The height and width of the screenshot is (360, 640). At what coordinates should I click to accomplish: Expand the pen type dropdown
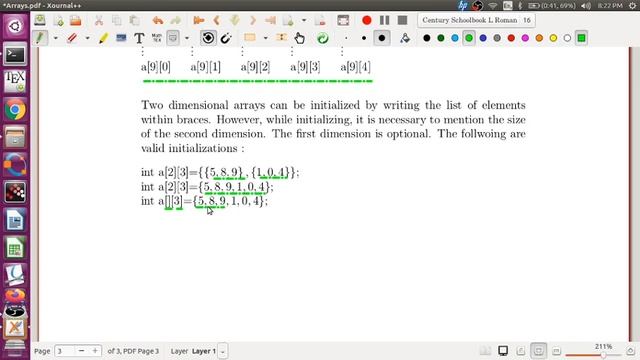(56, 38)
